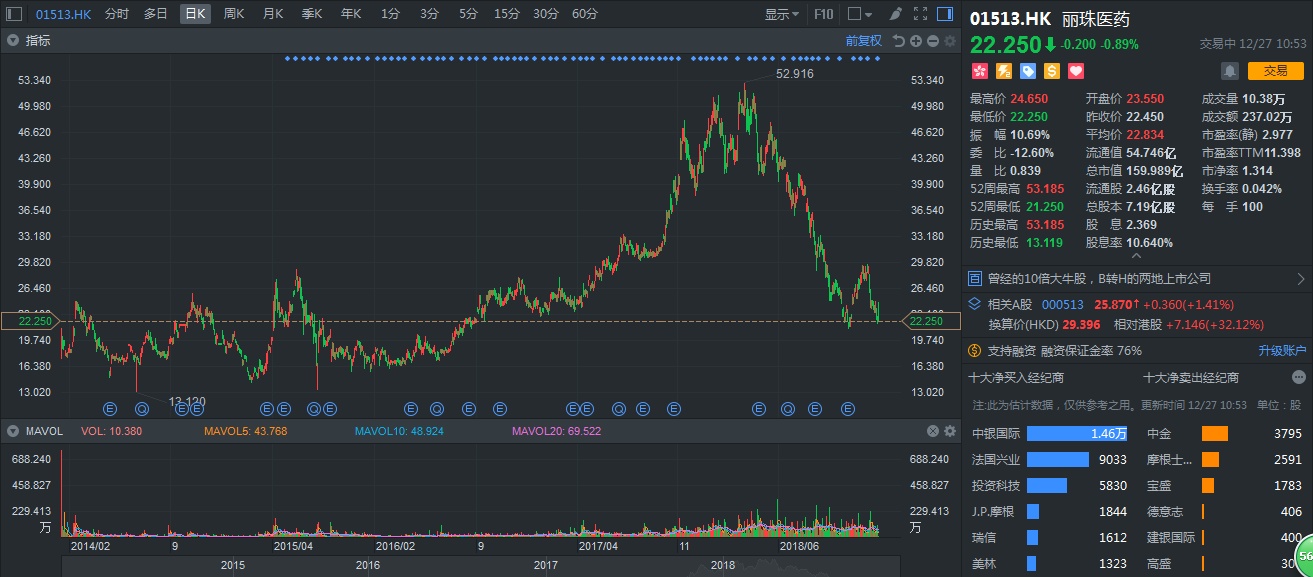
Task: Set price alert with bell icon
Action: (1229, 71)
